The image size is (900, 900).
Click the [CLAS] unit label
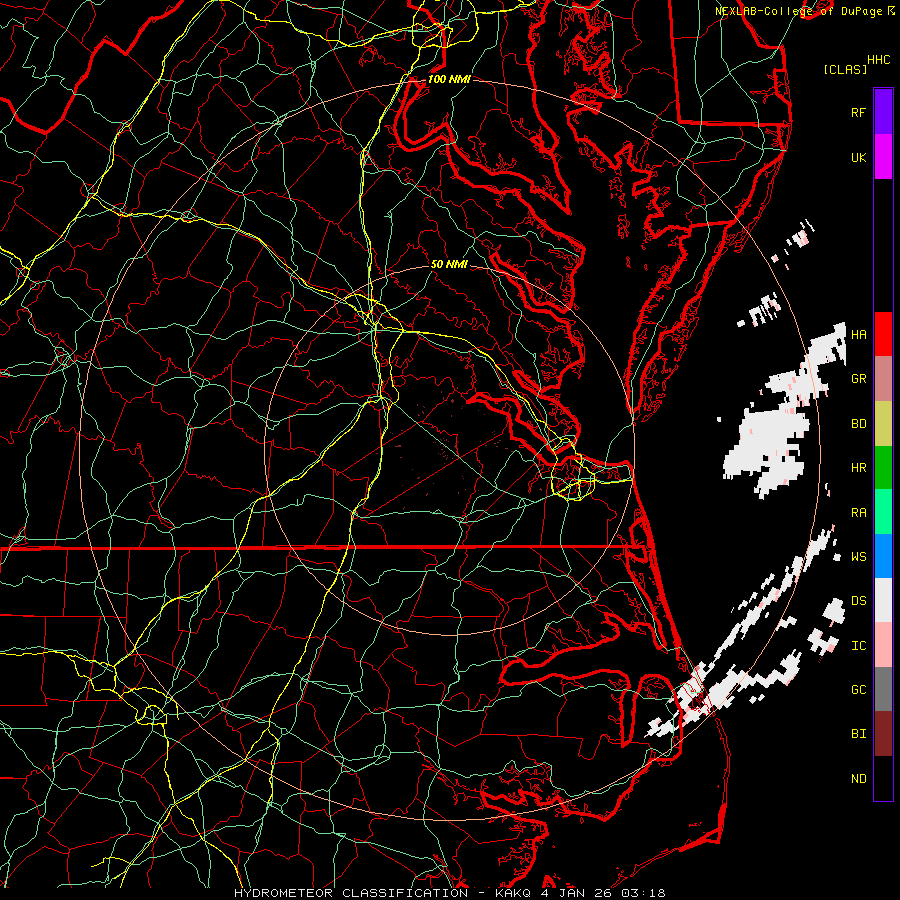point(845,69)
